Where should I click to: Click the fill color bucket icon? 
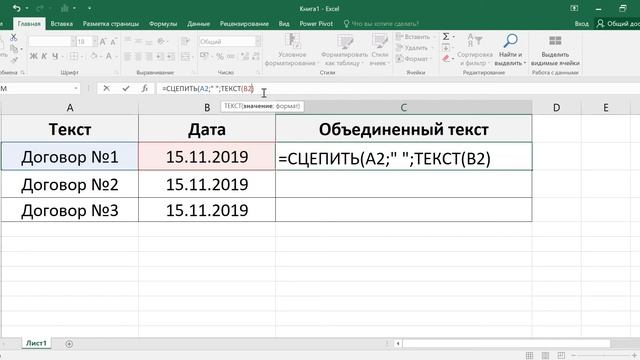(94, 56)
